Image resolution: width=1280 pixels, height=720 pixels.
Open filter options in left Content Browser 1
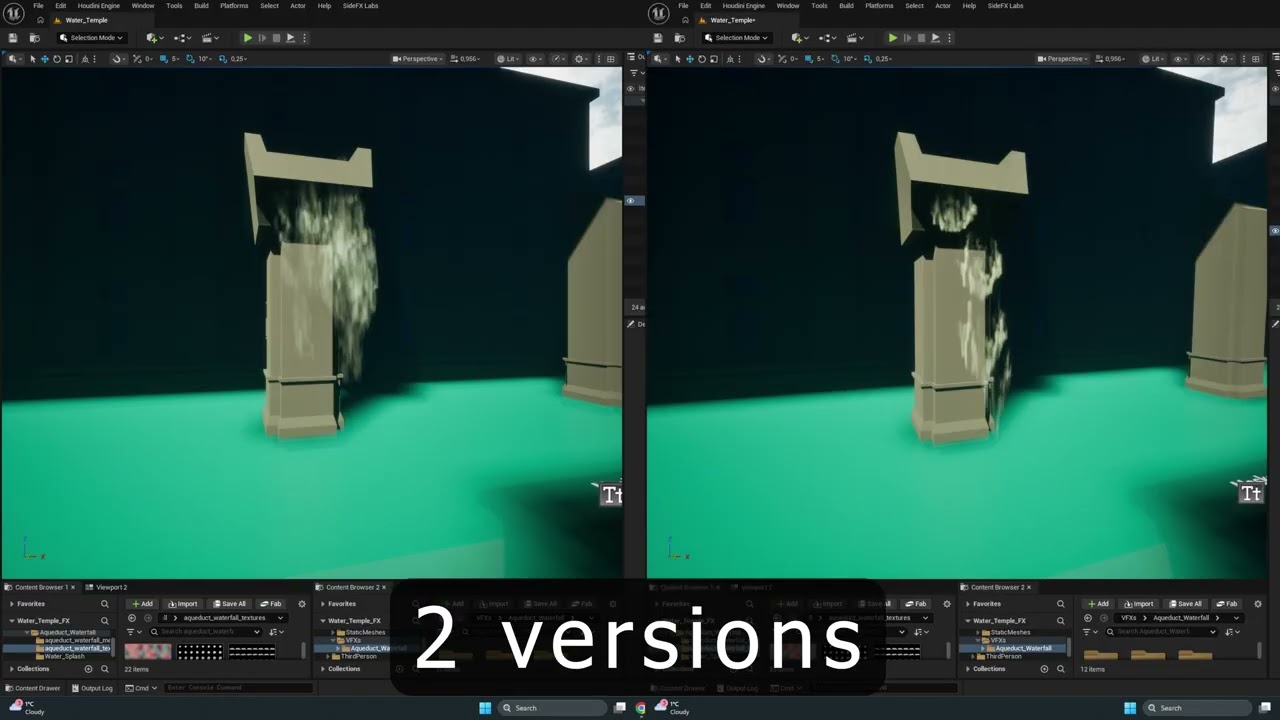[x=134, y=632]
